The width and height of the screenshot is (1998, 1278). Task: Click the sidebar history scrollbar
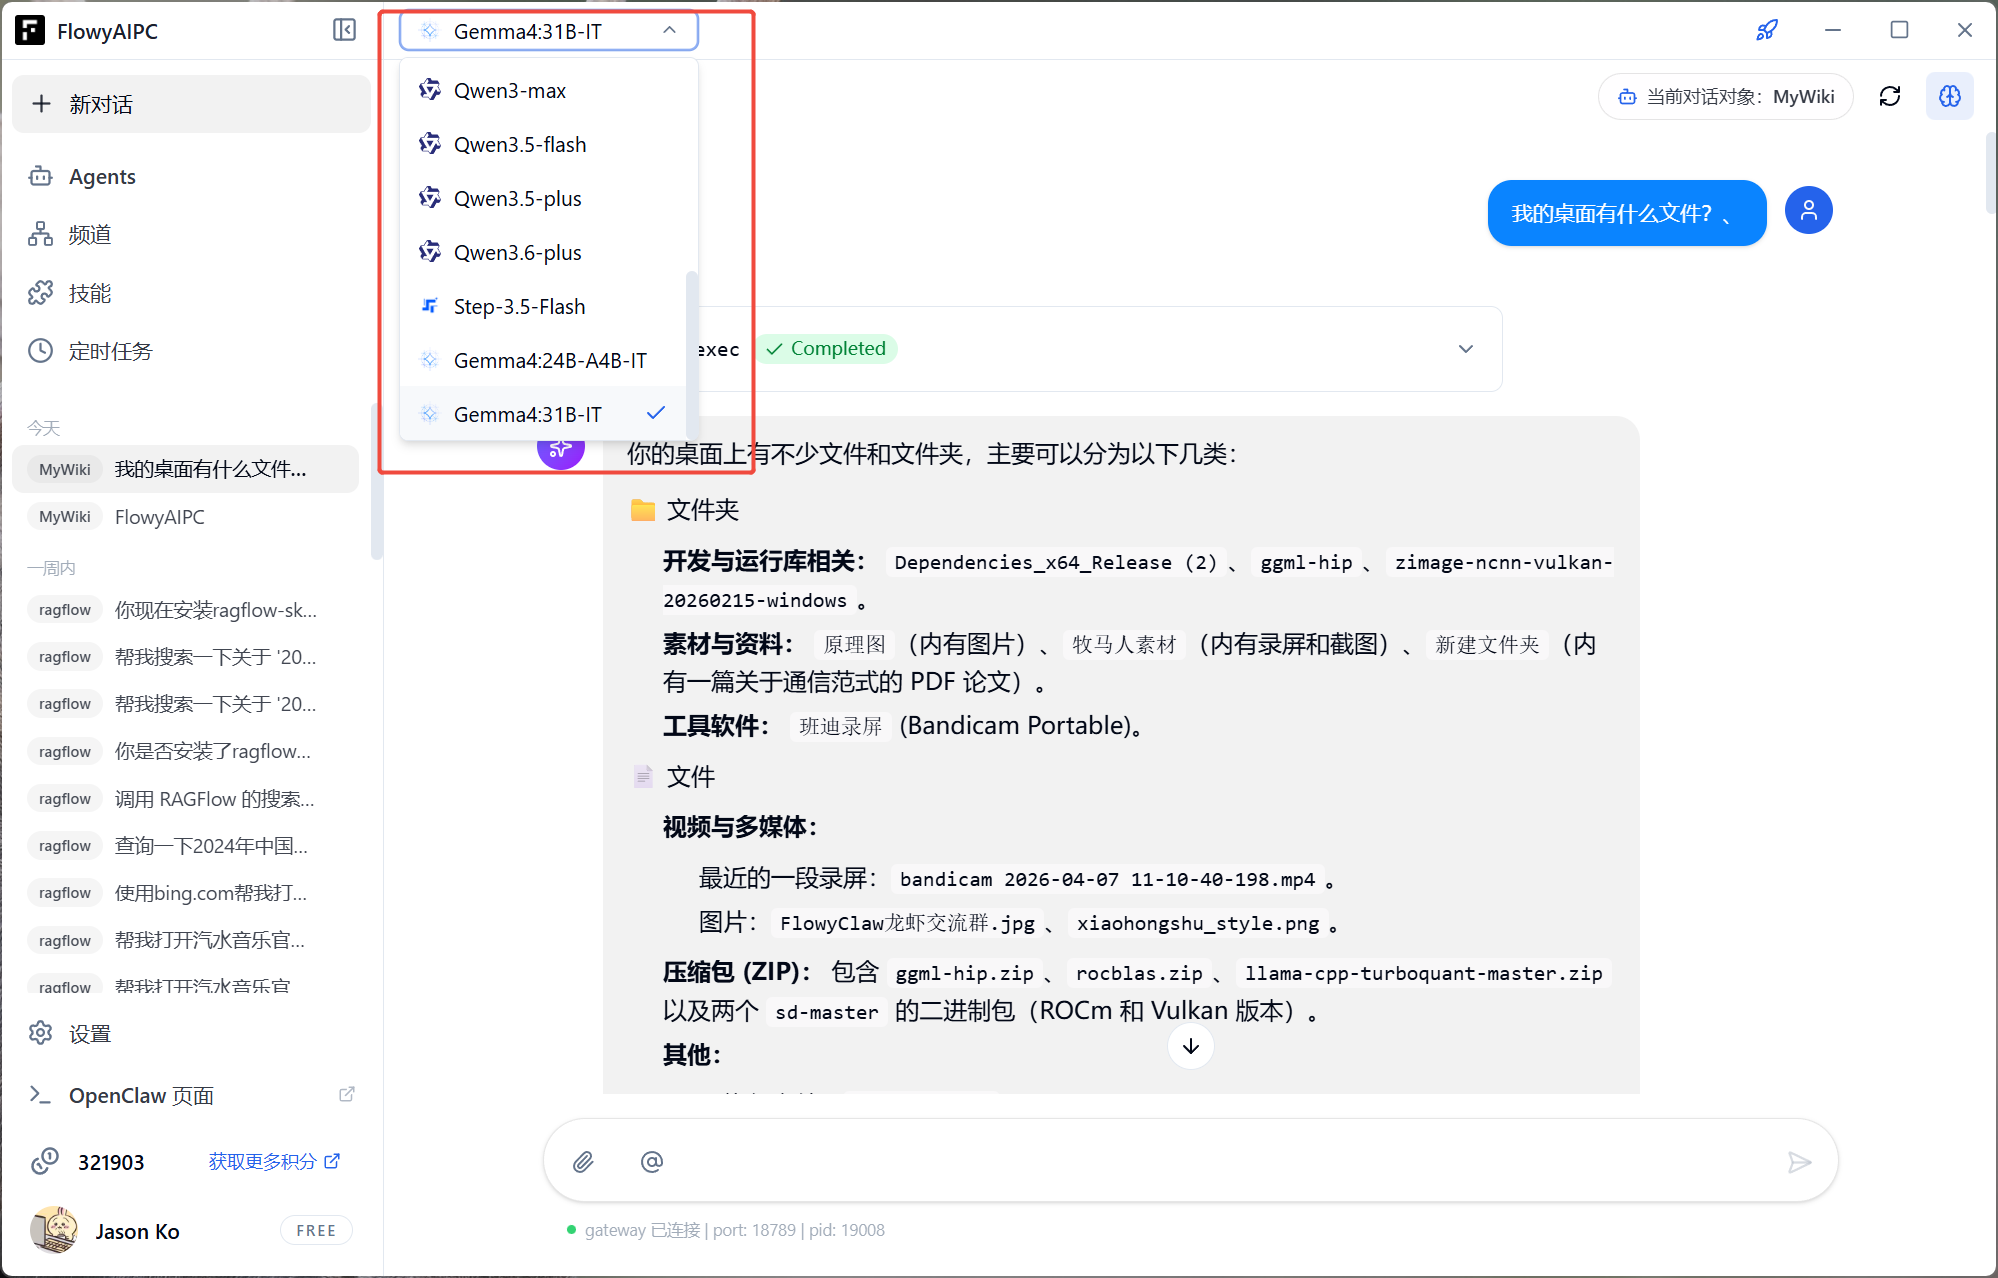tap(376, 480)
